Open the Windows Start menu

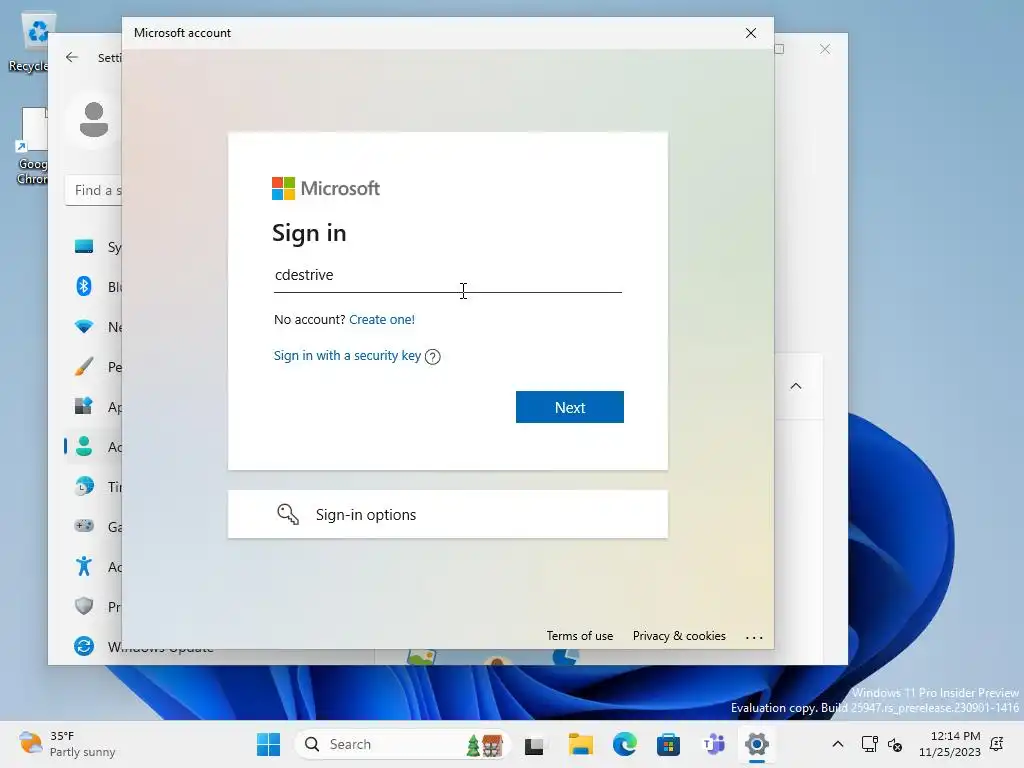(268, 744)
